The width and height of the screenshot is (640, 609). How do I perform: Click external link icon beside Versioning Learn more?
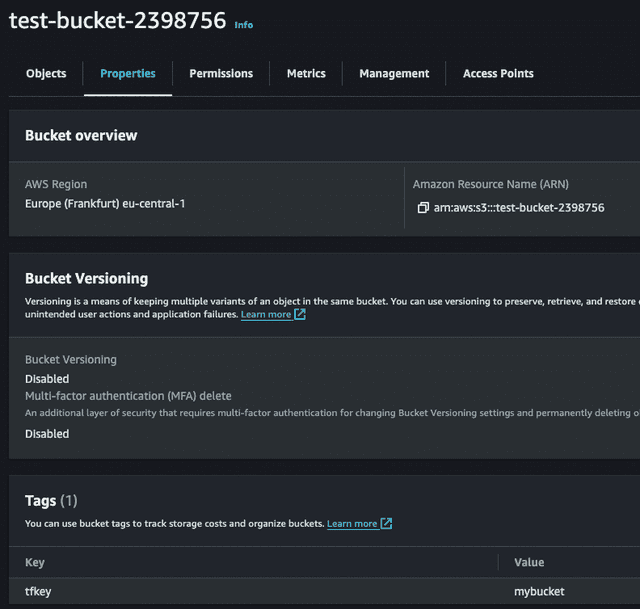point(300,314)
